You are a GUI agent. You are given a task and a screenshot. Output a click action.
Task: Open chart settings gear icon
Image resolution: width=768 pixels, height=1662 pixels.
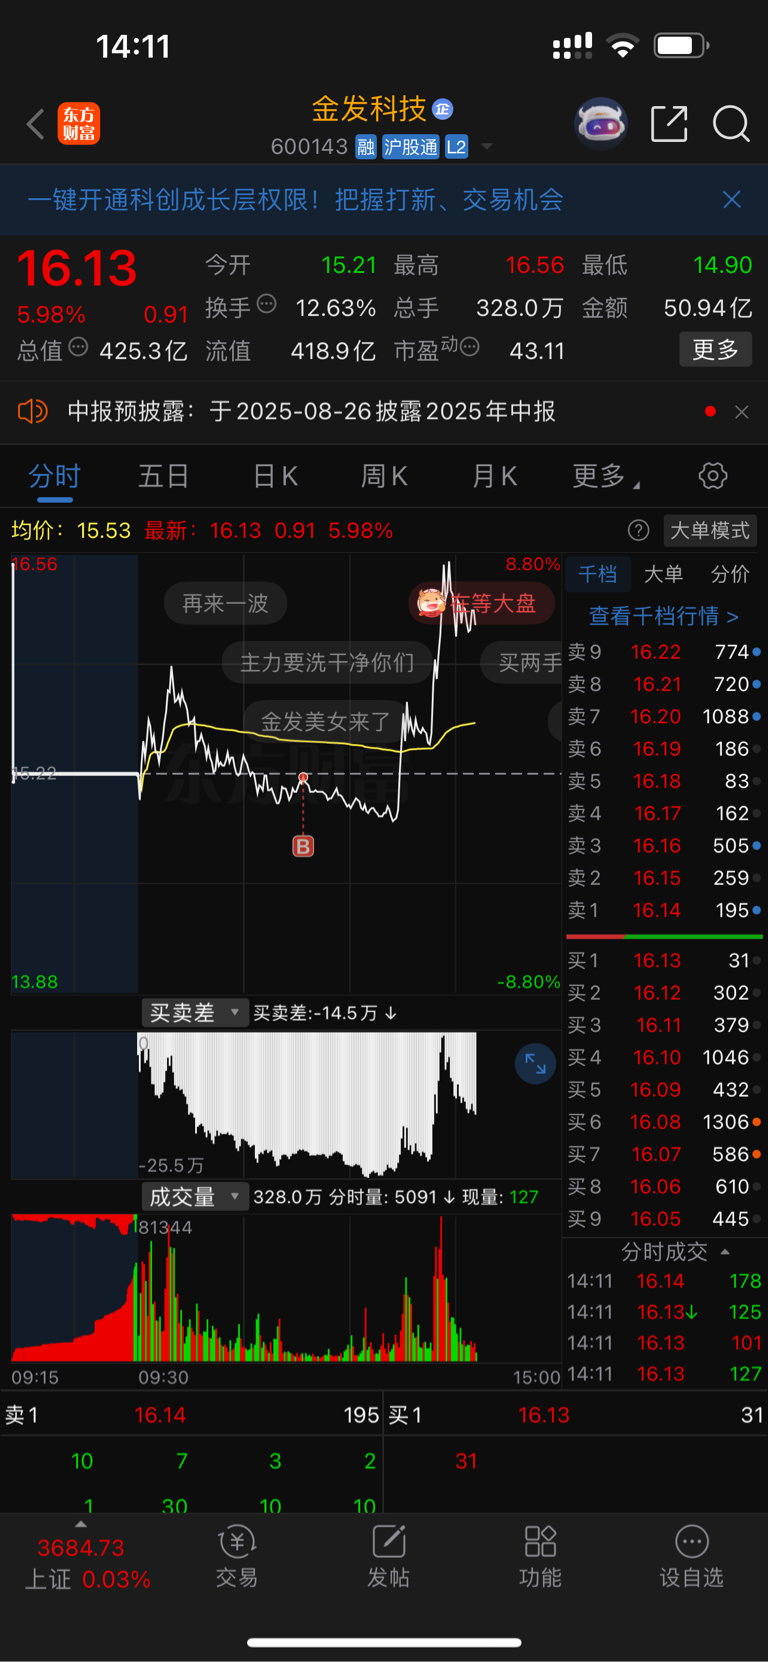pyautogui.click(x=713, y=476)
